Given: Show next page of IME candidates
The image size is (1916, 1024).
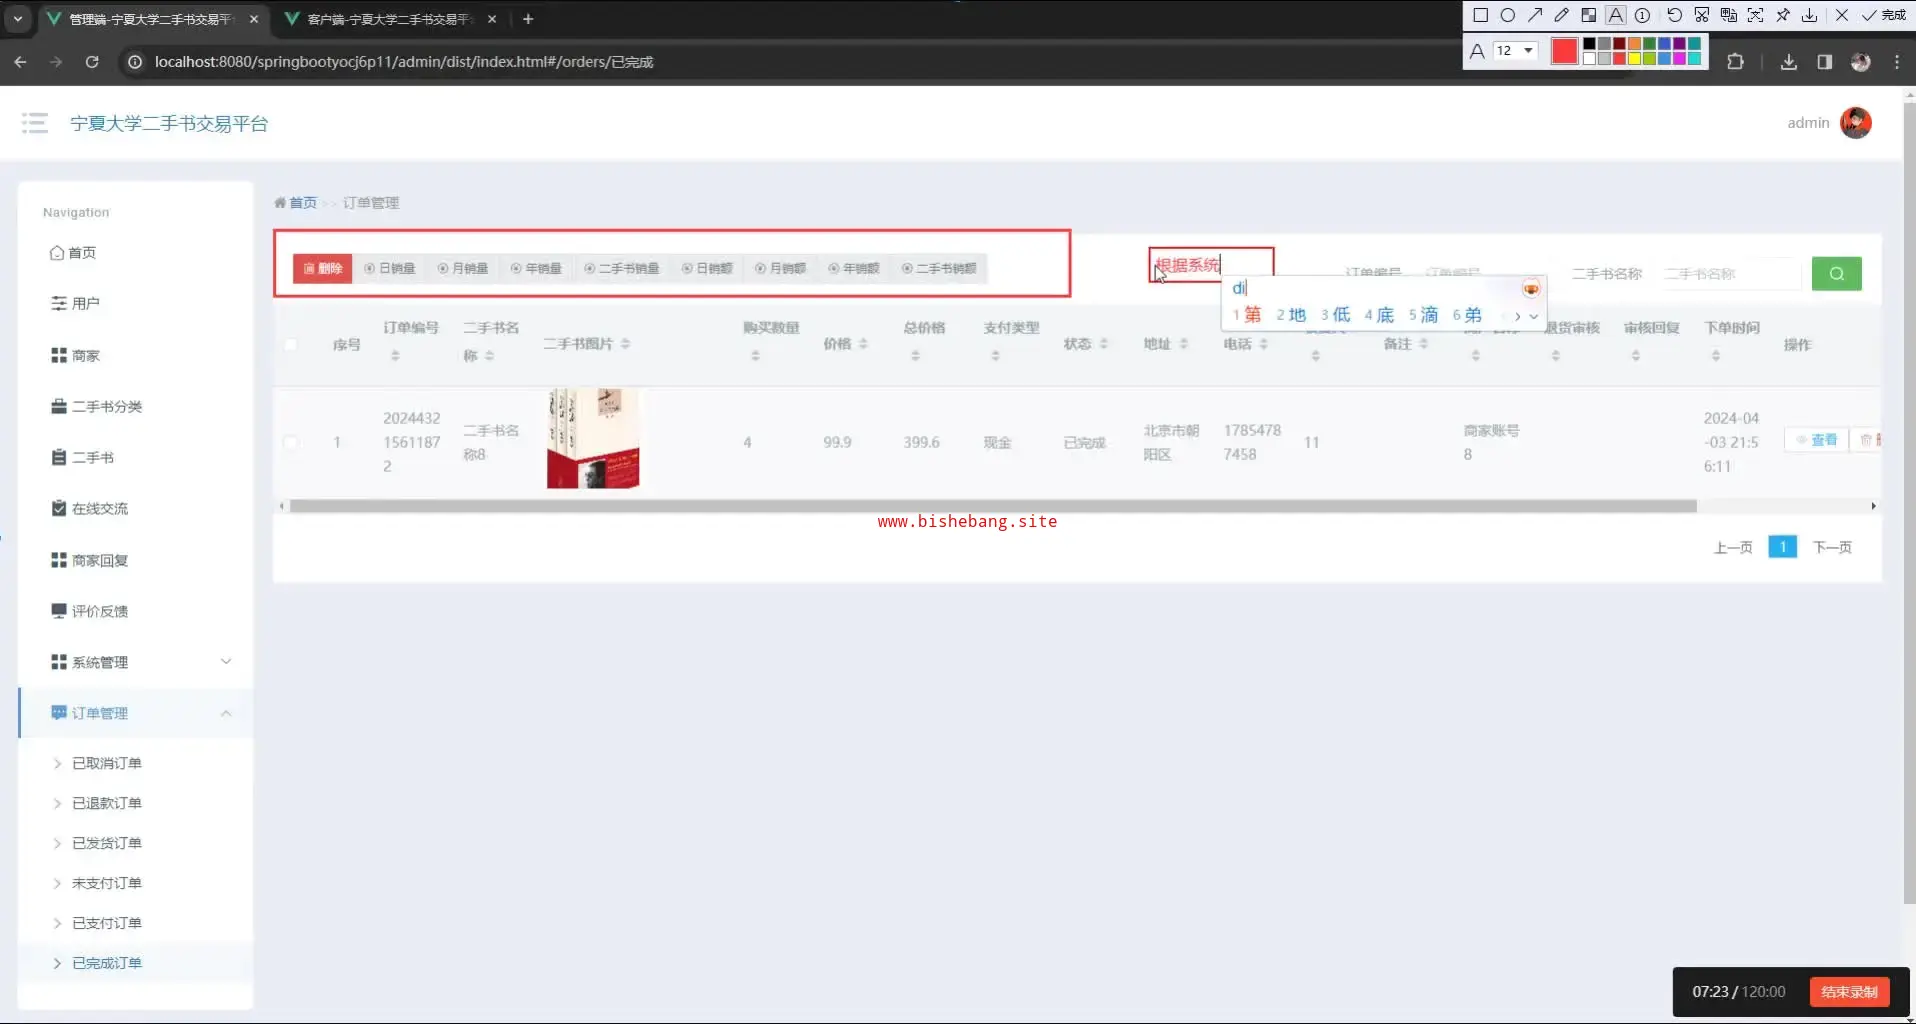Looking at the screenshot, I should (x=1518, y=316).
